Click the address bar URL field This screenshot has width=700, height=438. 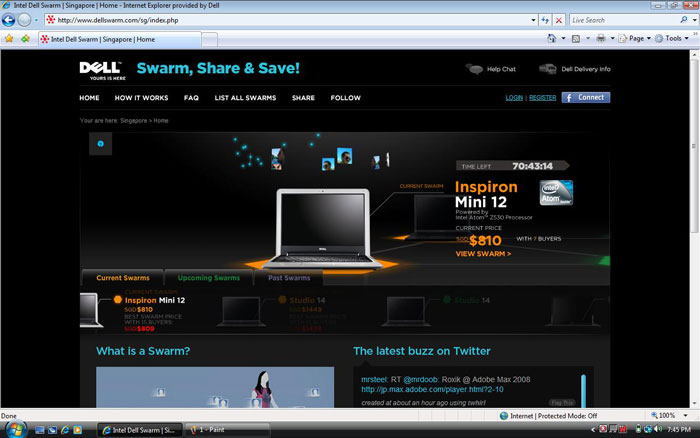click(x=286, y=20)
